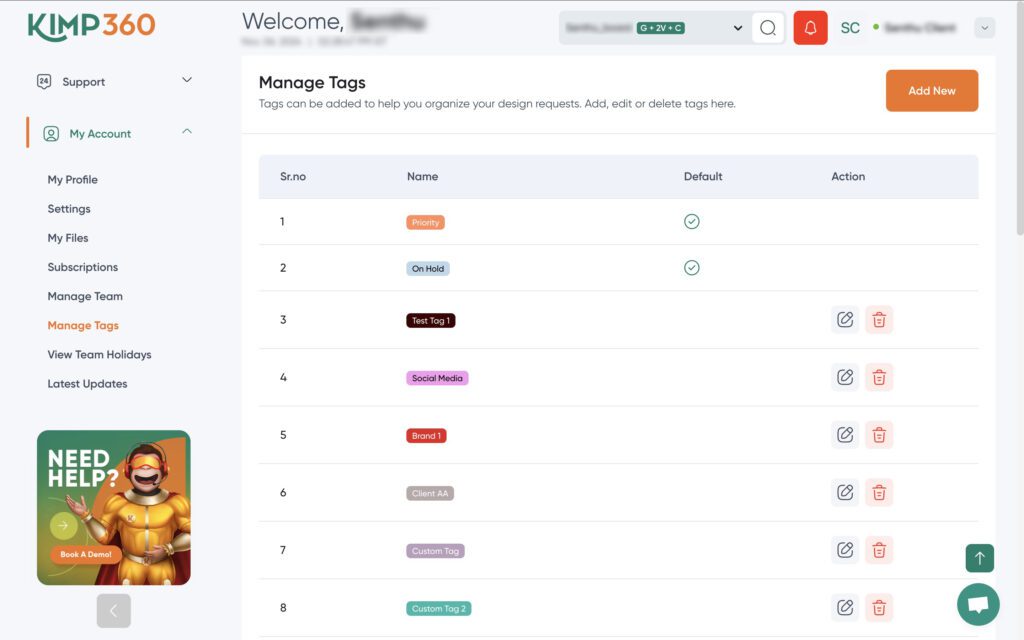Go to Subscriptions in sidebar
The height and width of the screenshot is (640, 1024).
coord(82,267)
